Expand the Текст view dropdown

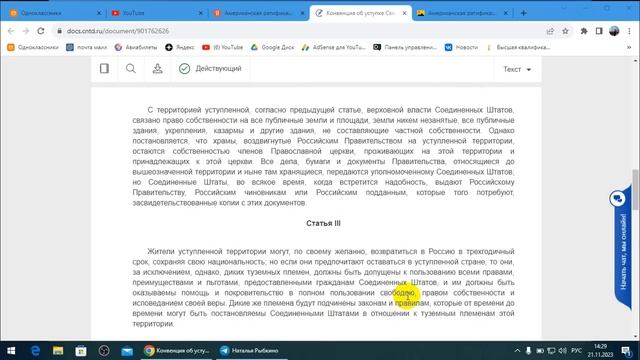coord(517,69)
